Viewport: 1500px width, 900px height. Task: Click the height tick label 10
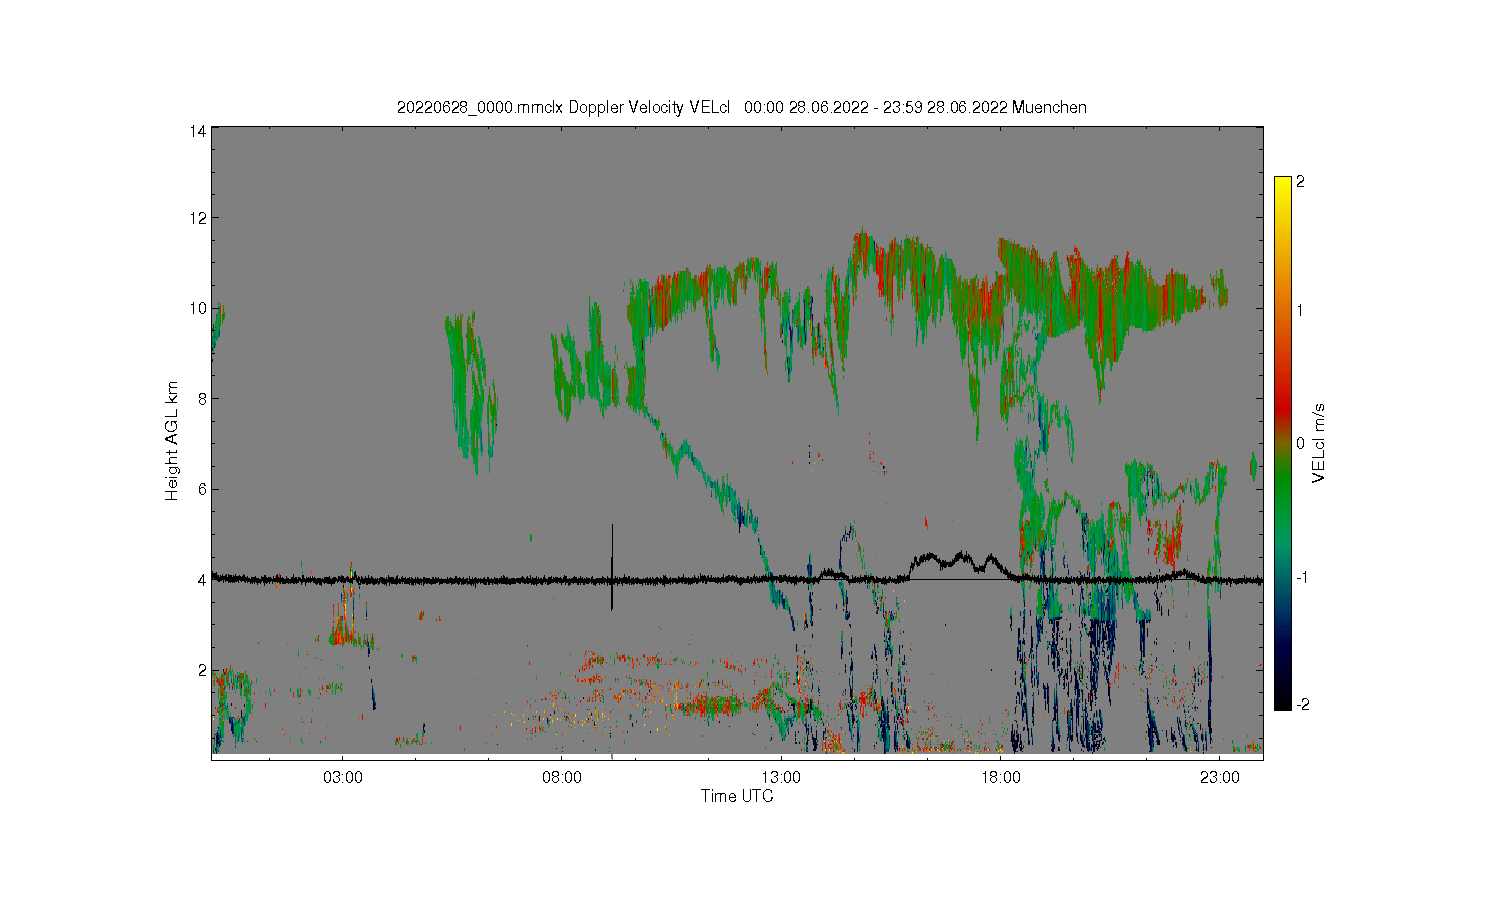pos(198,308)
